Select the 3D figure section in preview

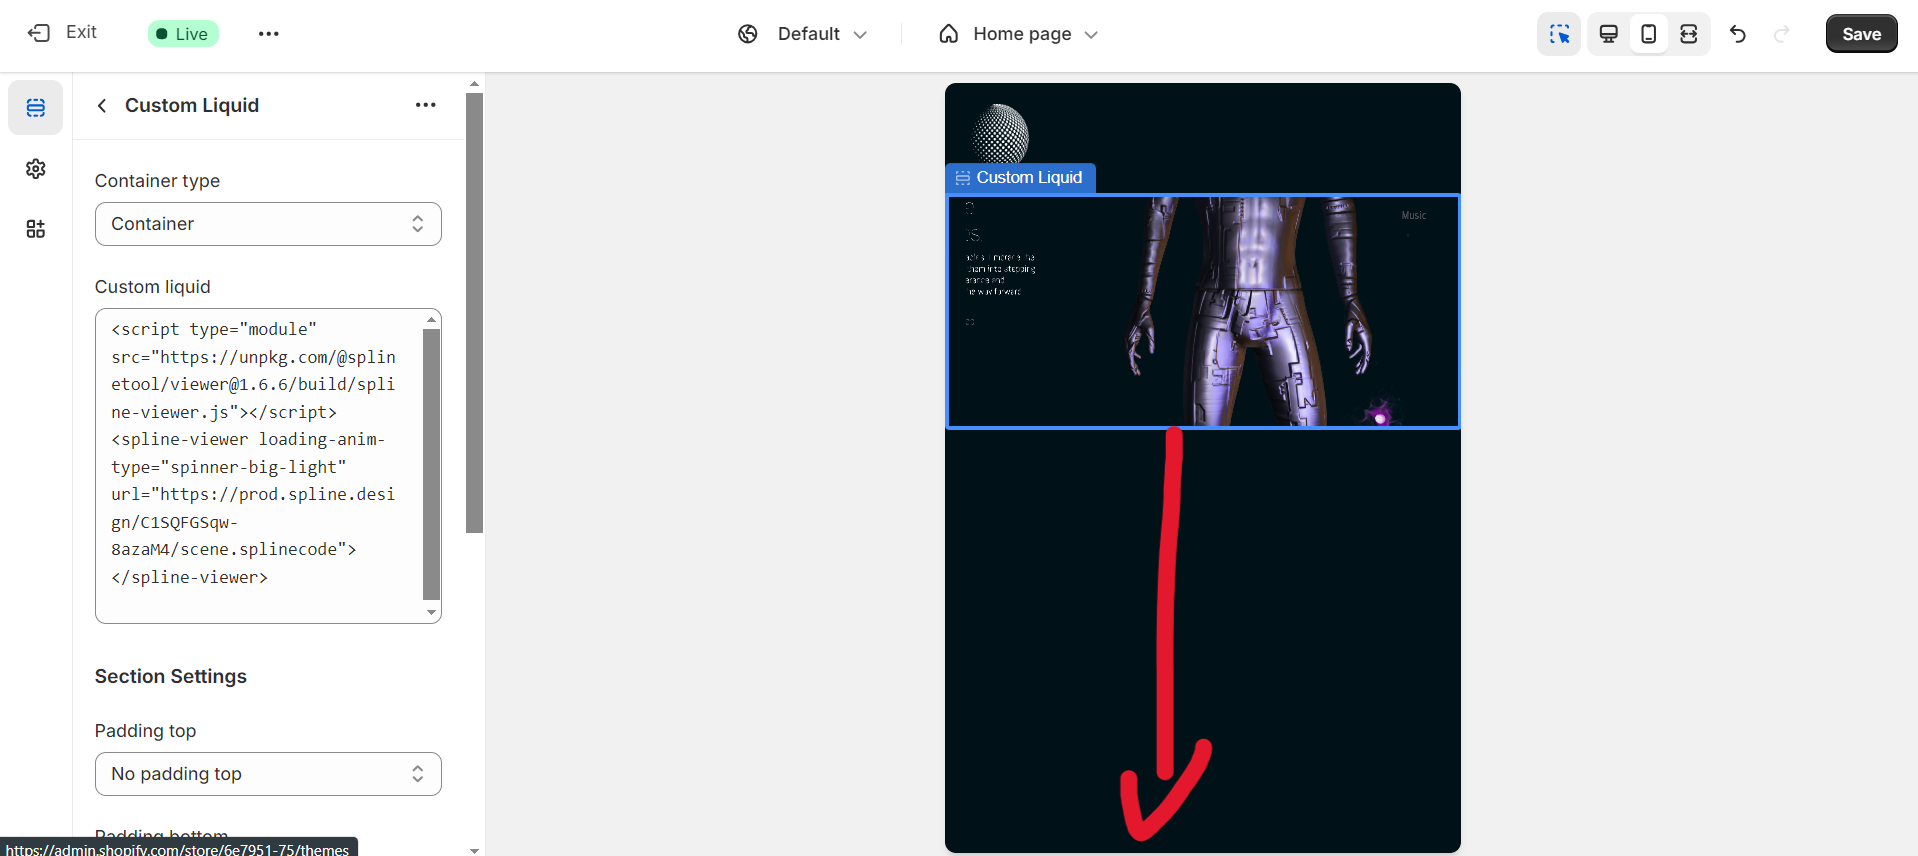[1202, 312]
